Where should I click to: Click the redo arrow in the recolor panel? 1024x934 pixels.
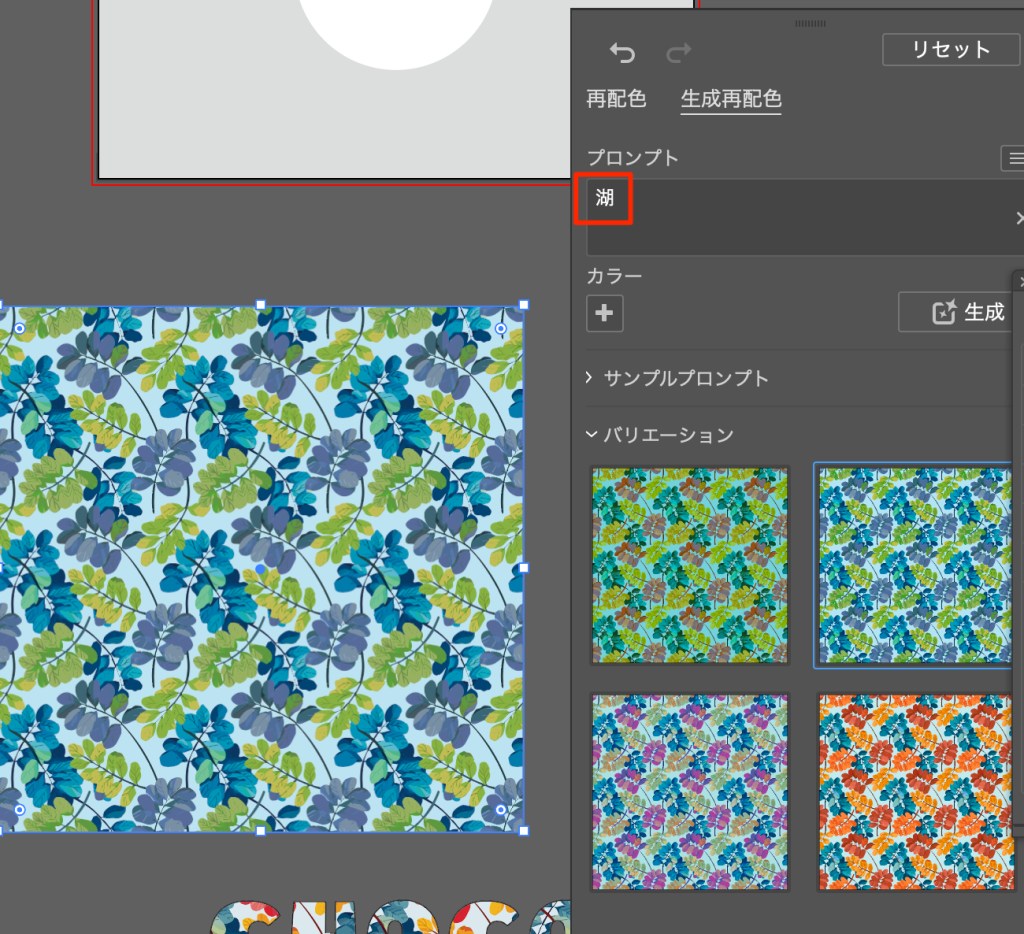point(679,53)
